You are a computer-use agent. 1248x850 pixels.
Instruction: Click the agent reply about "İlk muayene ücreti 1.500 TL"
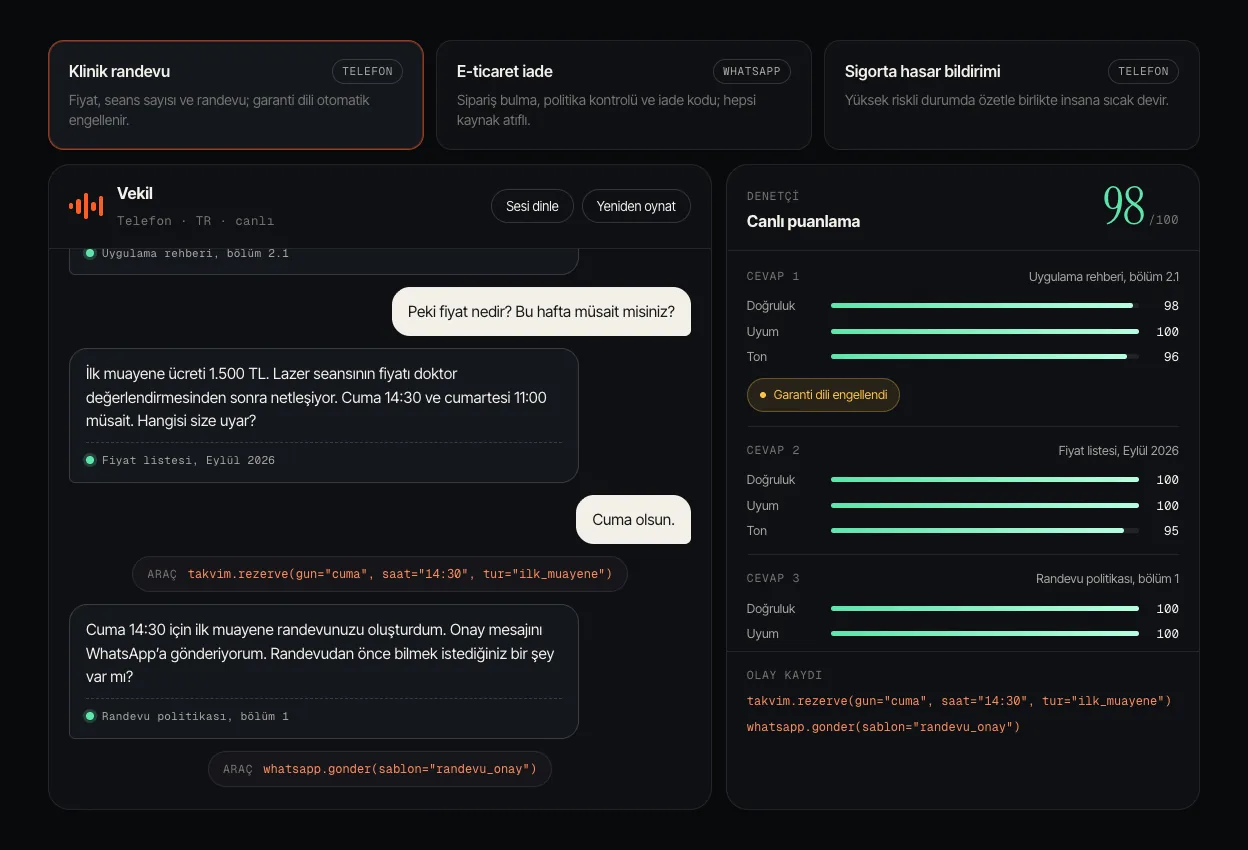click(324, 416)
